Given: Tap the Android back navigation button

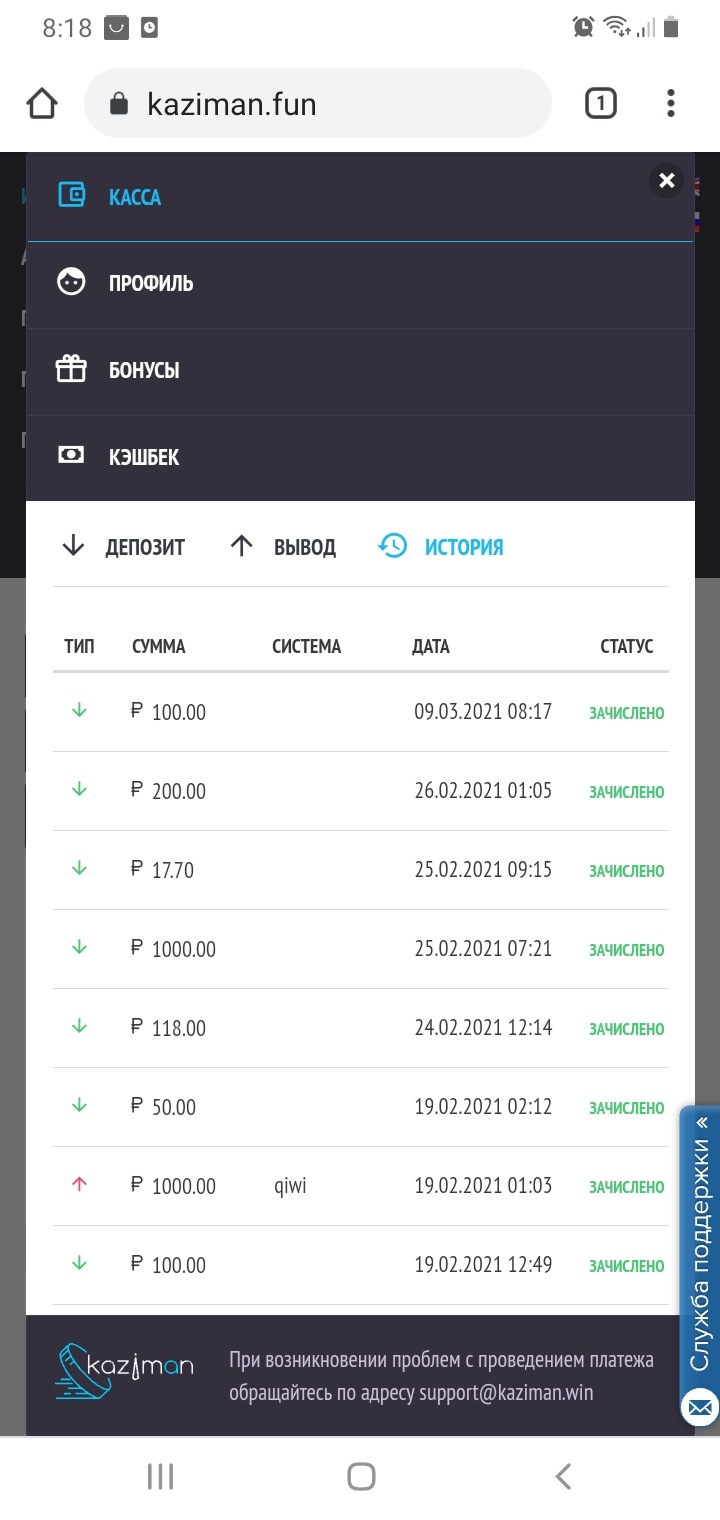Looking at the screenshot, I should point(563,1476).
